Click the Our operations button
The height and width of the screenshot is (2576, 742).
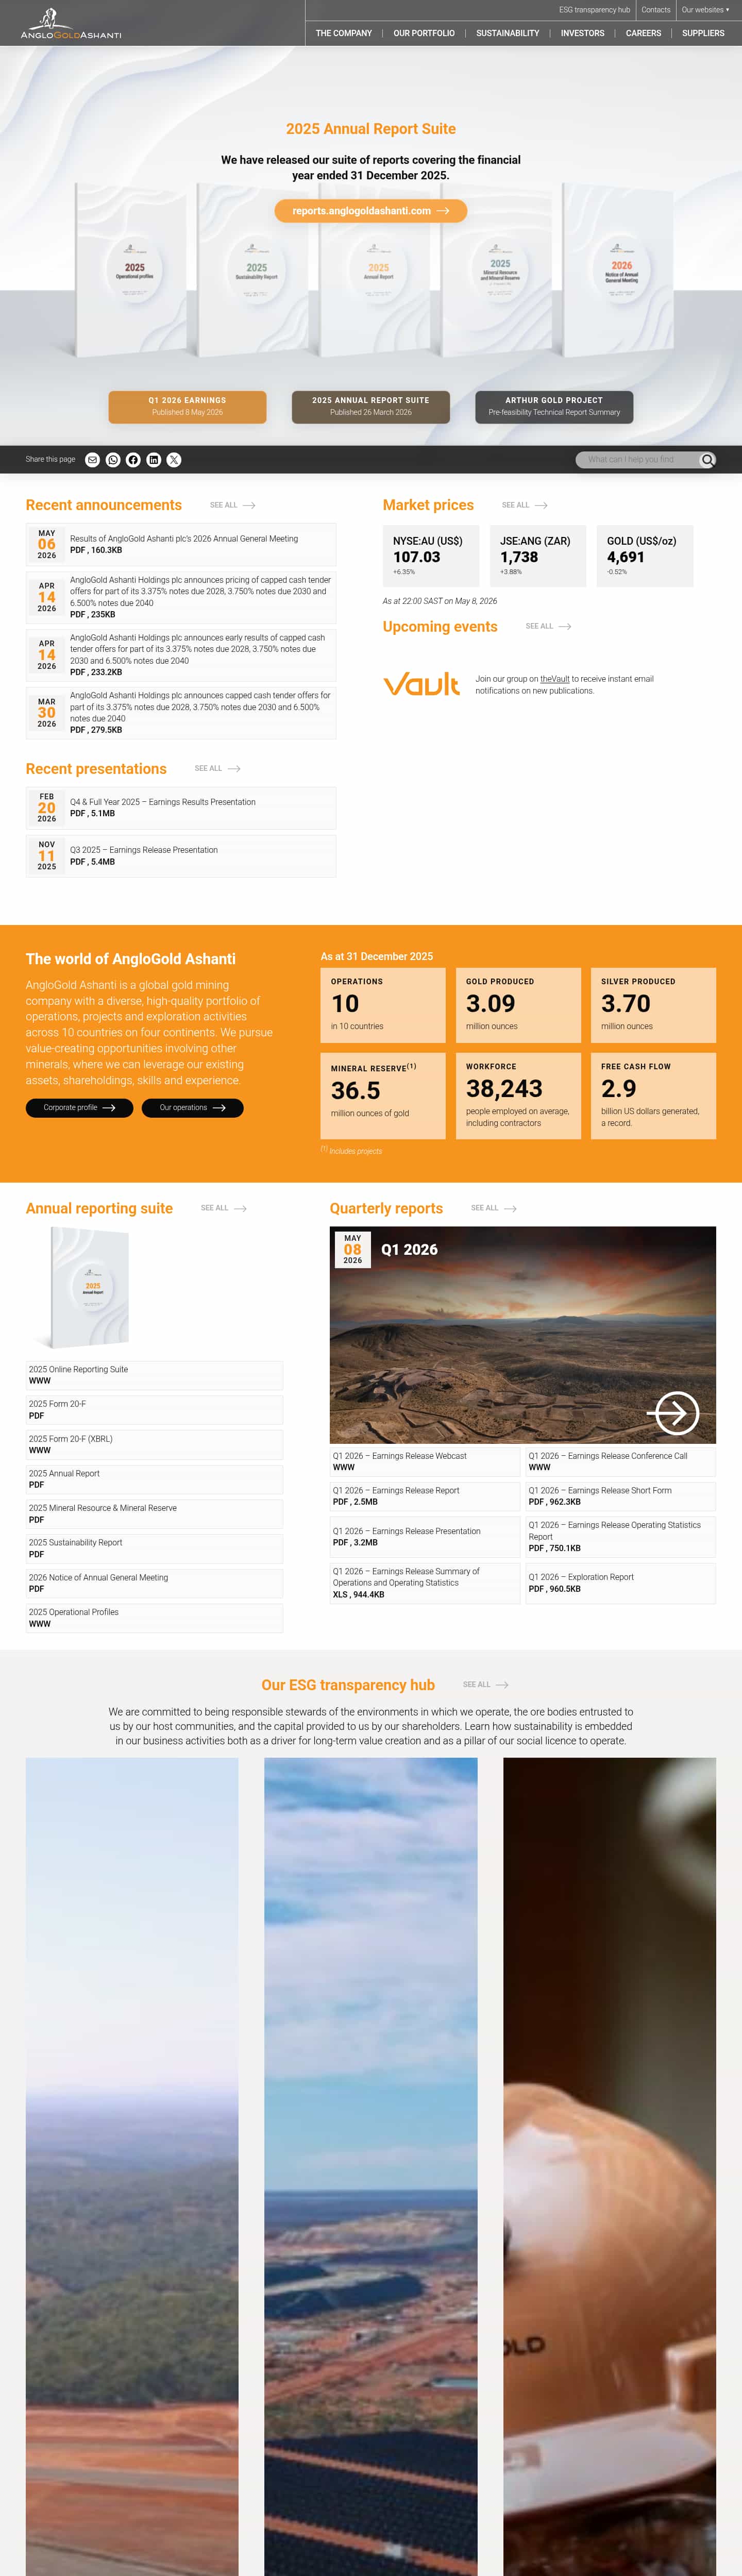click(x=193, y=1108)
